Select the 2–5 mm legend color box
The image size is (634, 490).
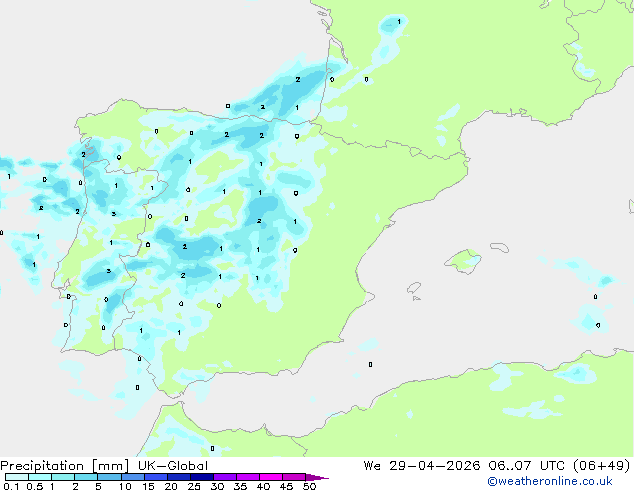(x=86, y=477)
